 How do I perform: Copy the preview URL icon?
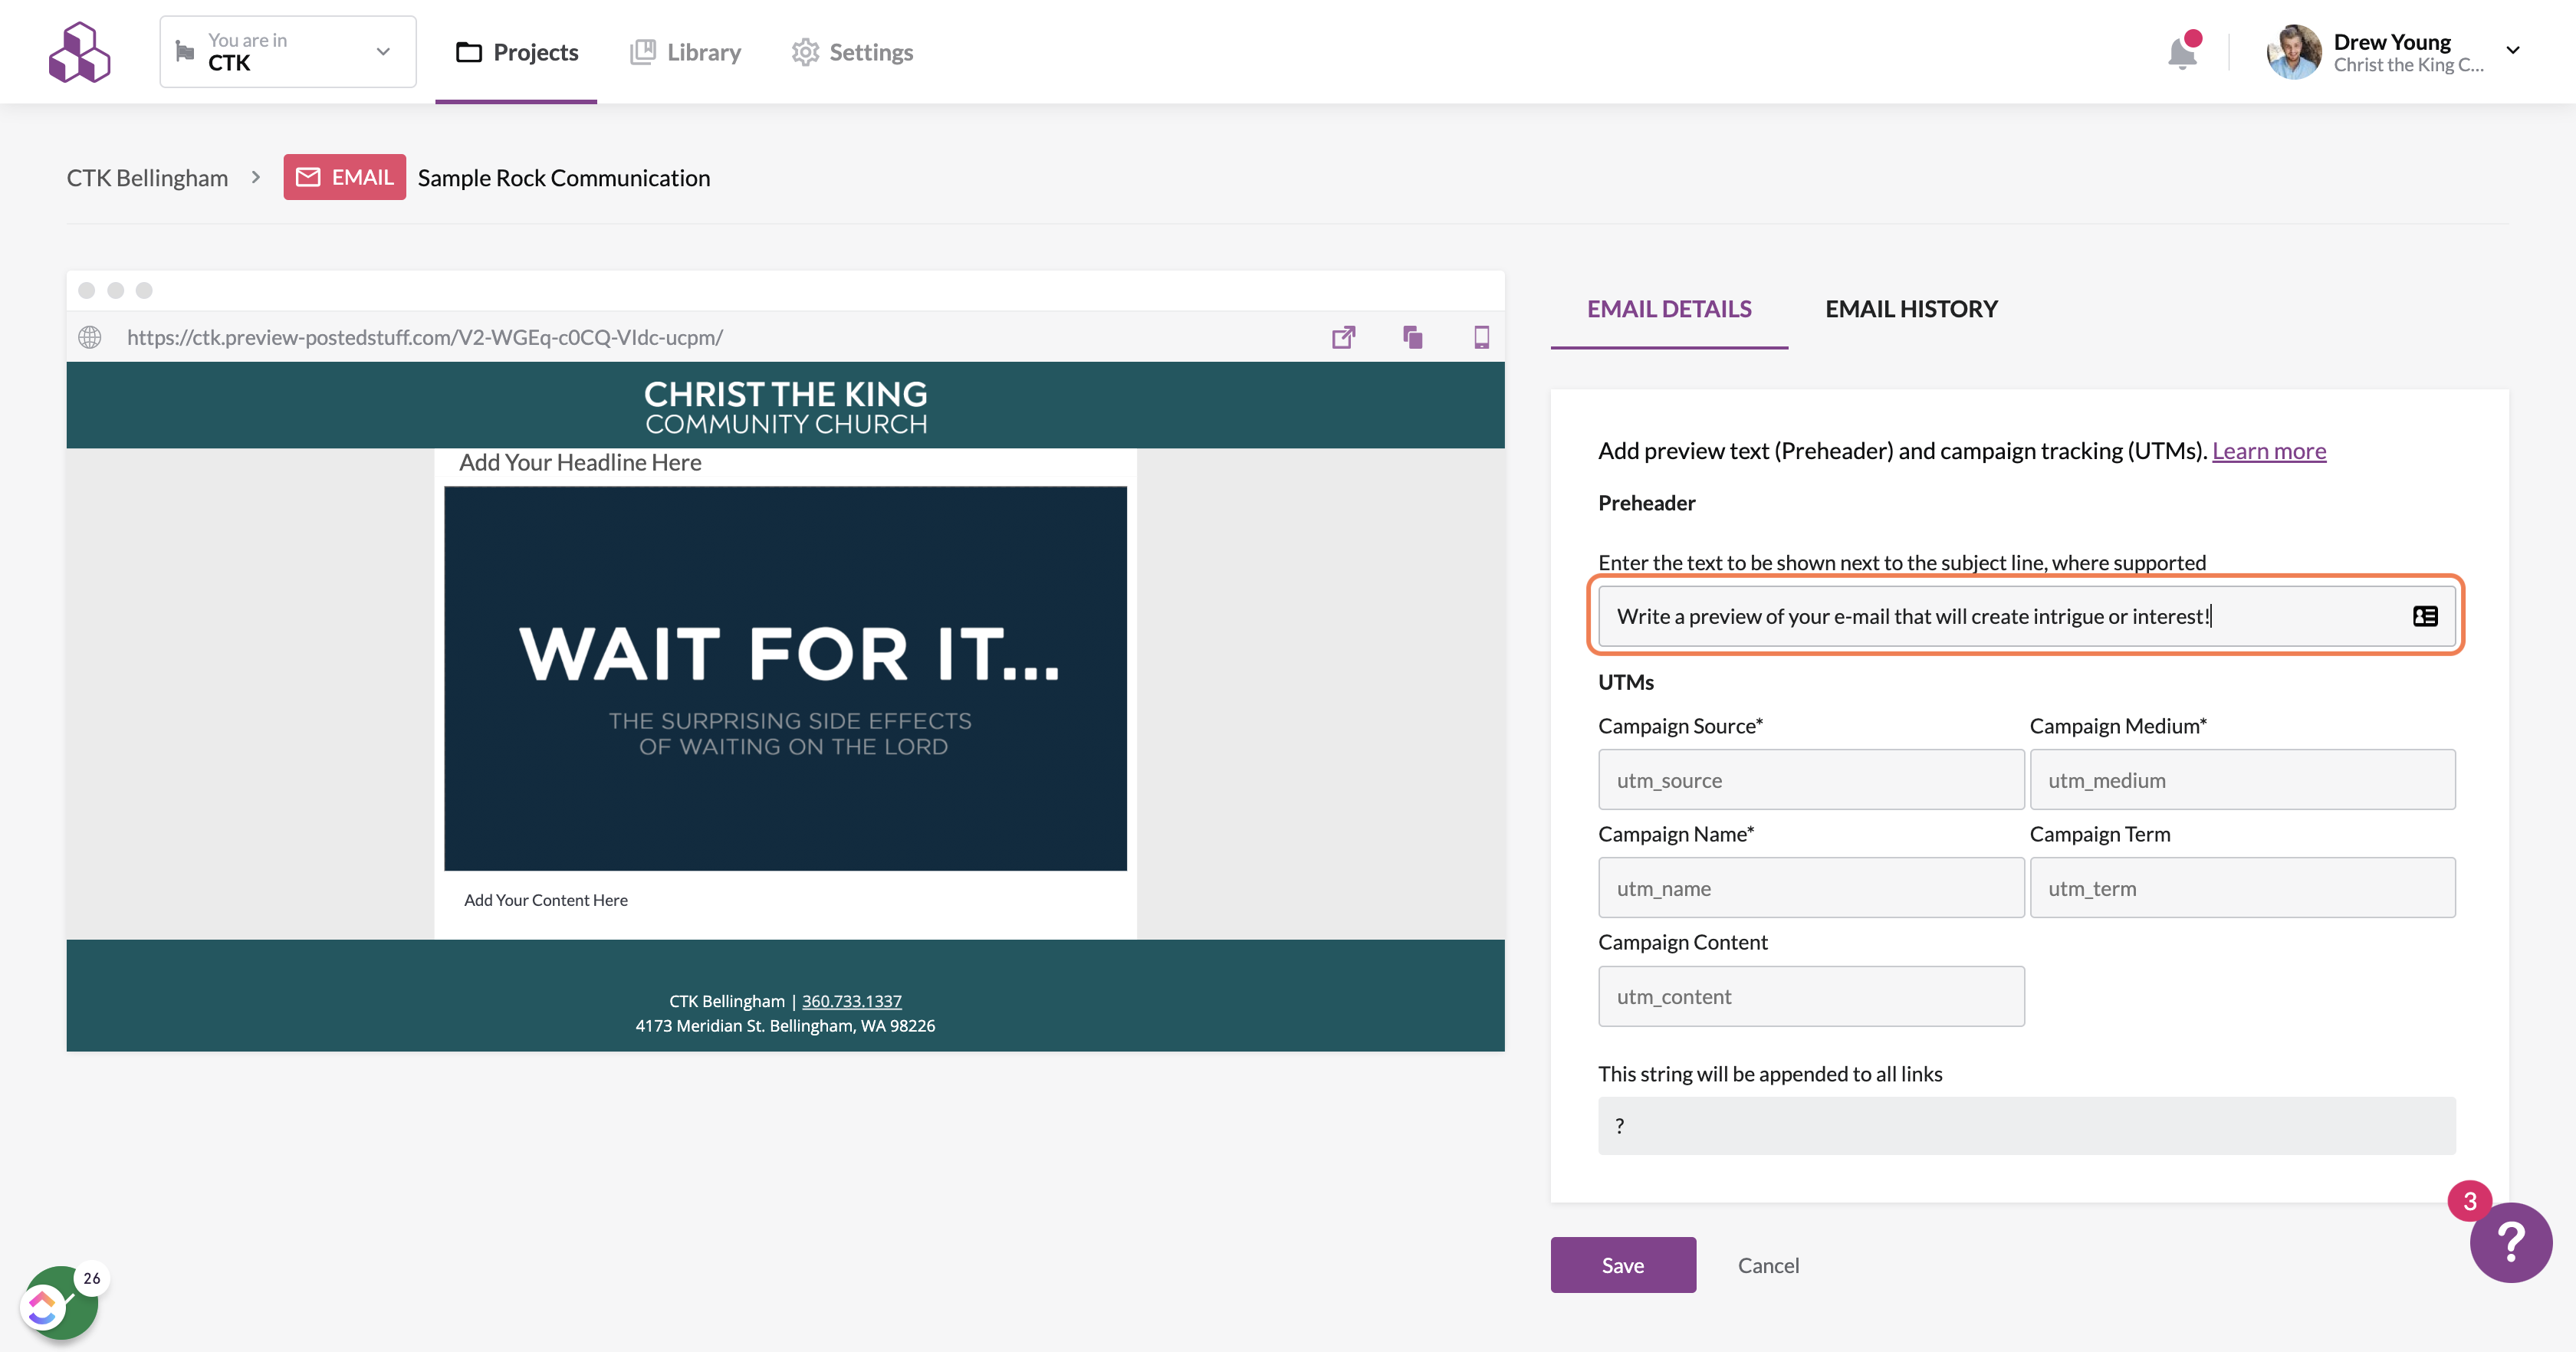1412,337
